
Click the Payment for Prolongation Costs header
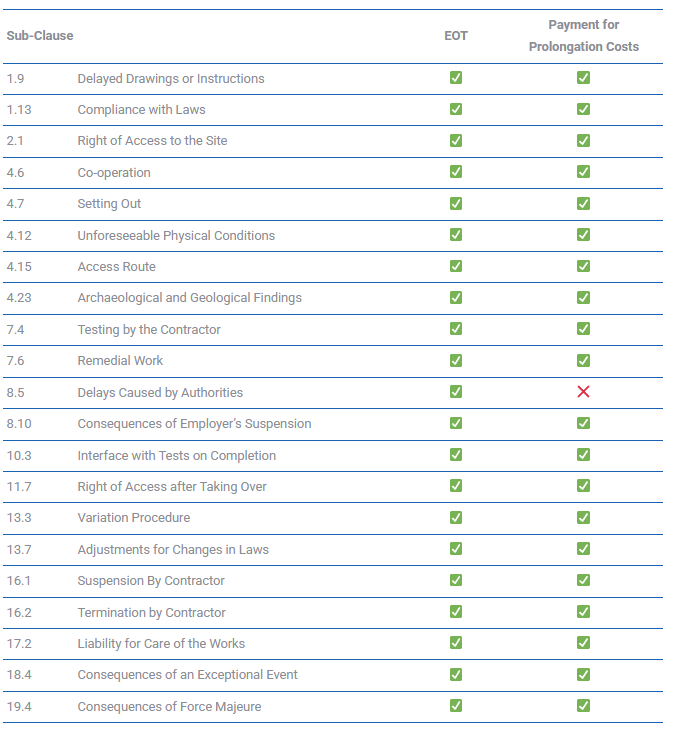point(583,36)
